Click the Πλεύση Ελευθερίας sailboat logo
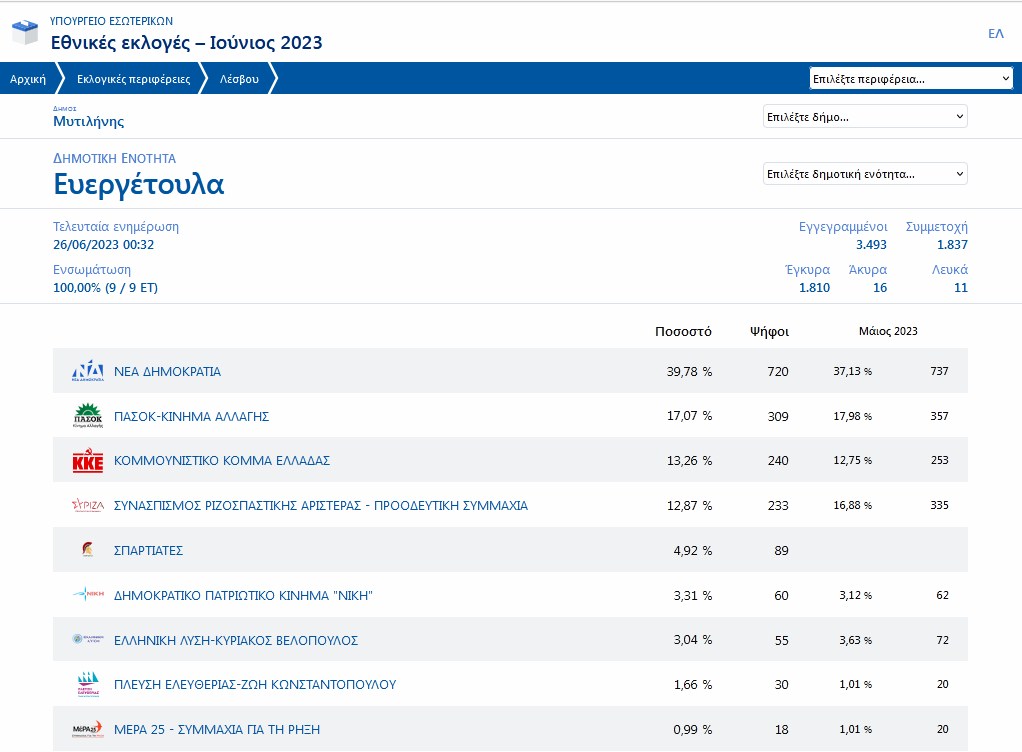 click(88, 685)
